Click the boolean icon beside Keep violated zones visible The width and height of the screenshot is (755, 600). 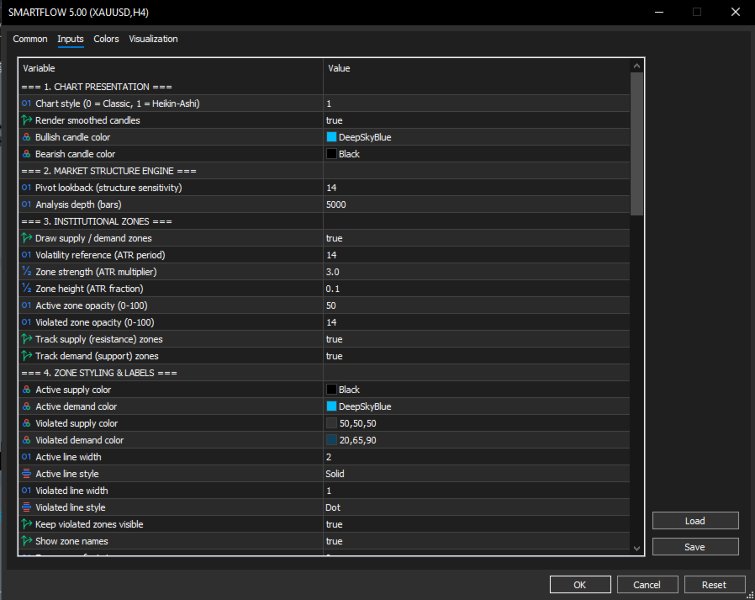[x=26, y=524]
